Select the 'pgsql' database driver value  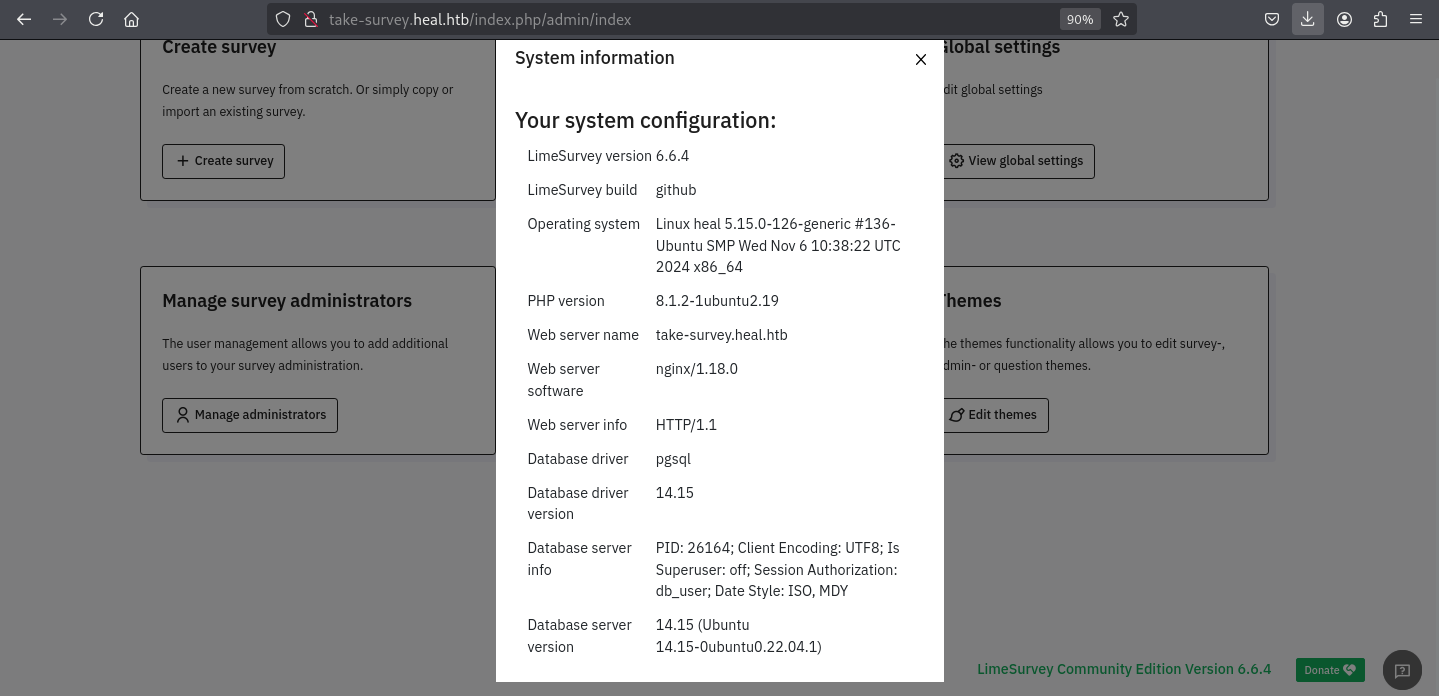click(673, 459)
